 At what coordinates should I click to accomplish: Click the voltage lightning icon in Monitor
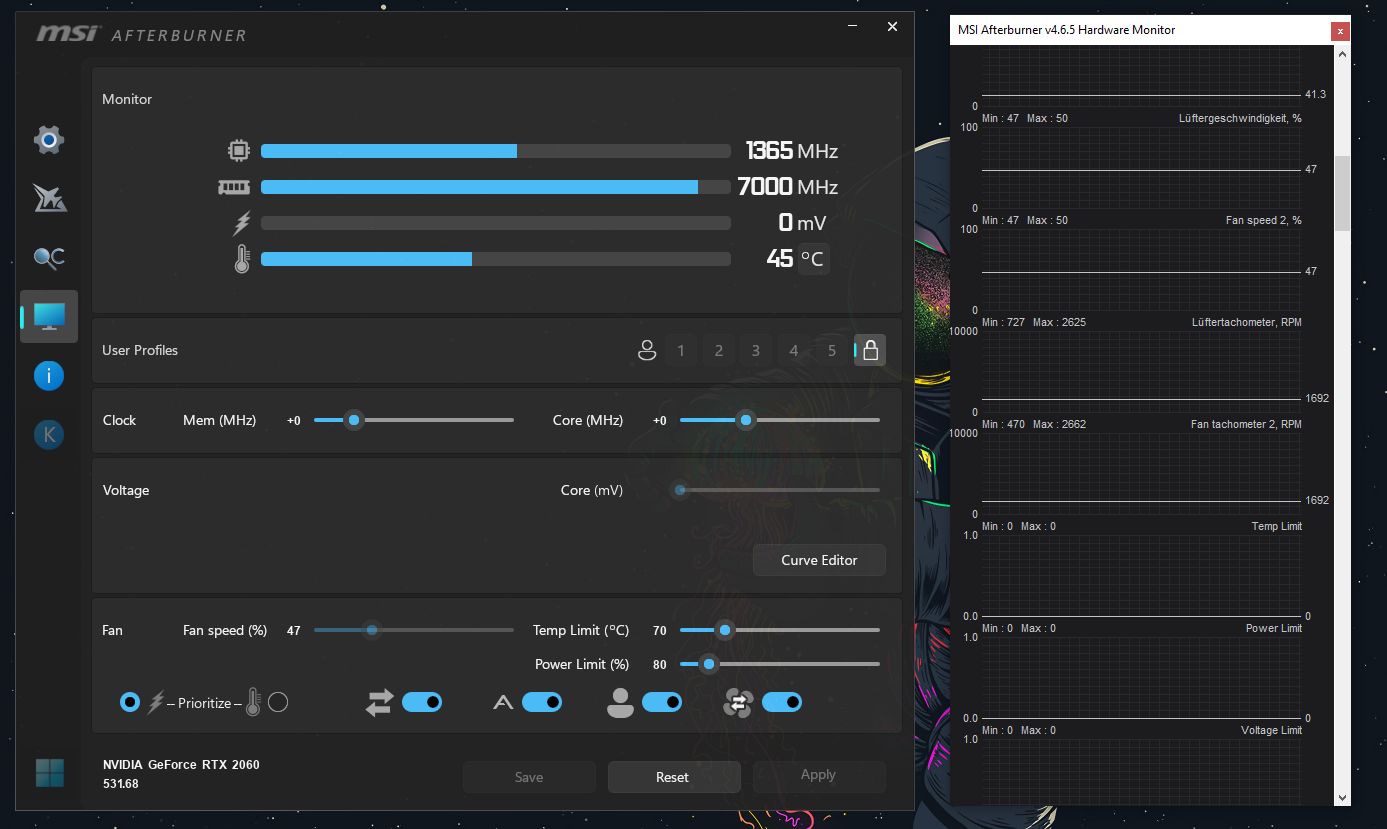coord(241,223)
